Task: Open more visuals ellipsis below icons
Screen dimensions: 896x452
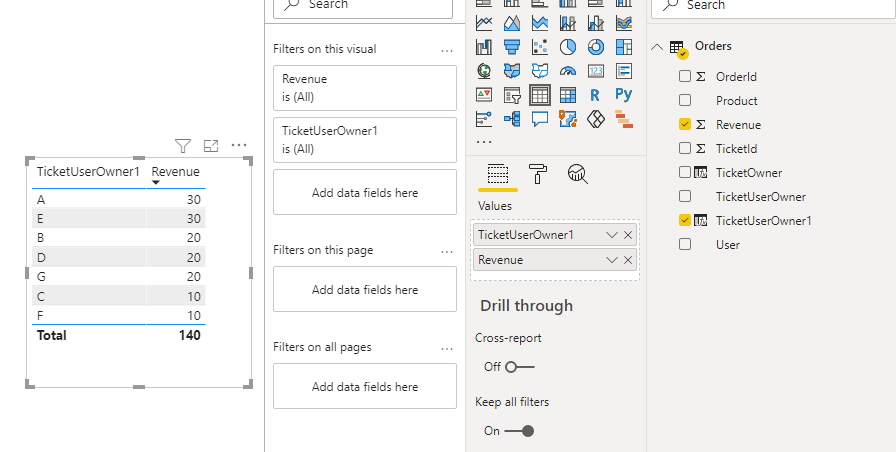Action: tap(483, 142)
